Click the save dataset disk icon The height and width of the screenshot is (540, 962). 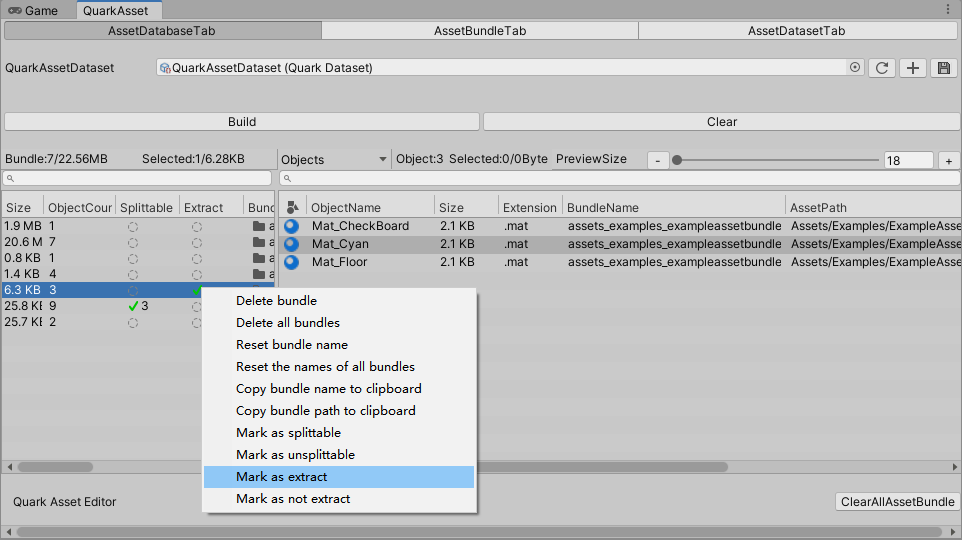[x=944, y=68]
